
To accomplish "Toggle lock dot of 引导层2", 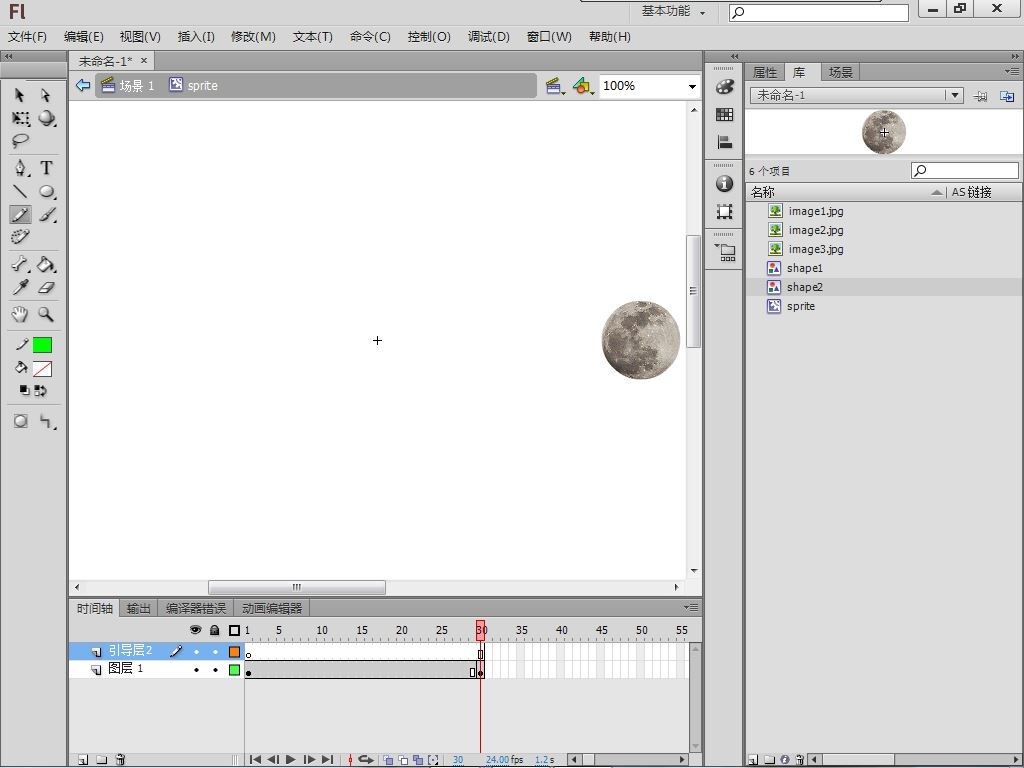I will coord(215,652).
